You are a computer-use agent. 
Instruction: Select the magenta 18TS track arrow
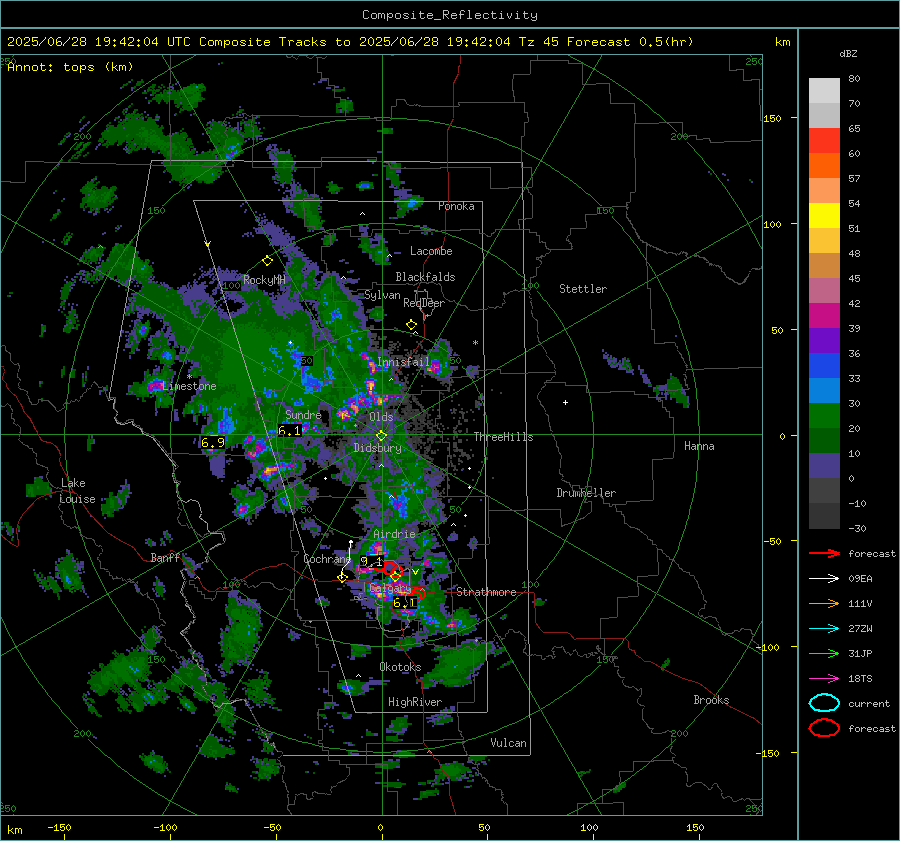(824, 679)
